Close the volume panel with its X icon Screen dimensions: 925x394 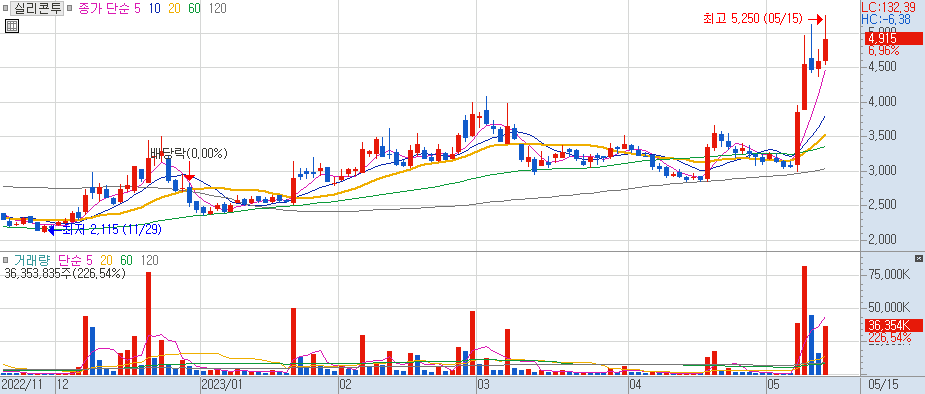[x=918, y=258]
